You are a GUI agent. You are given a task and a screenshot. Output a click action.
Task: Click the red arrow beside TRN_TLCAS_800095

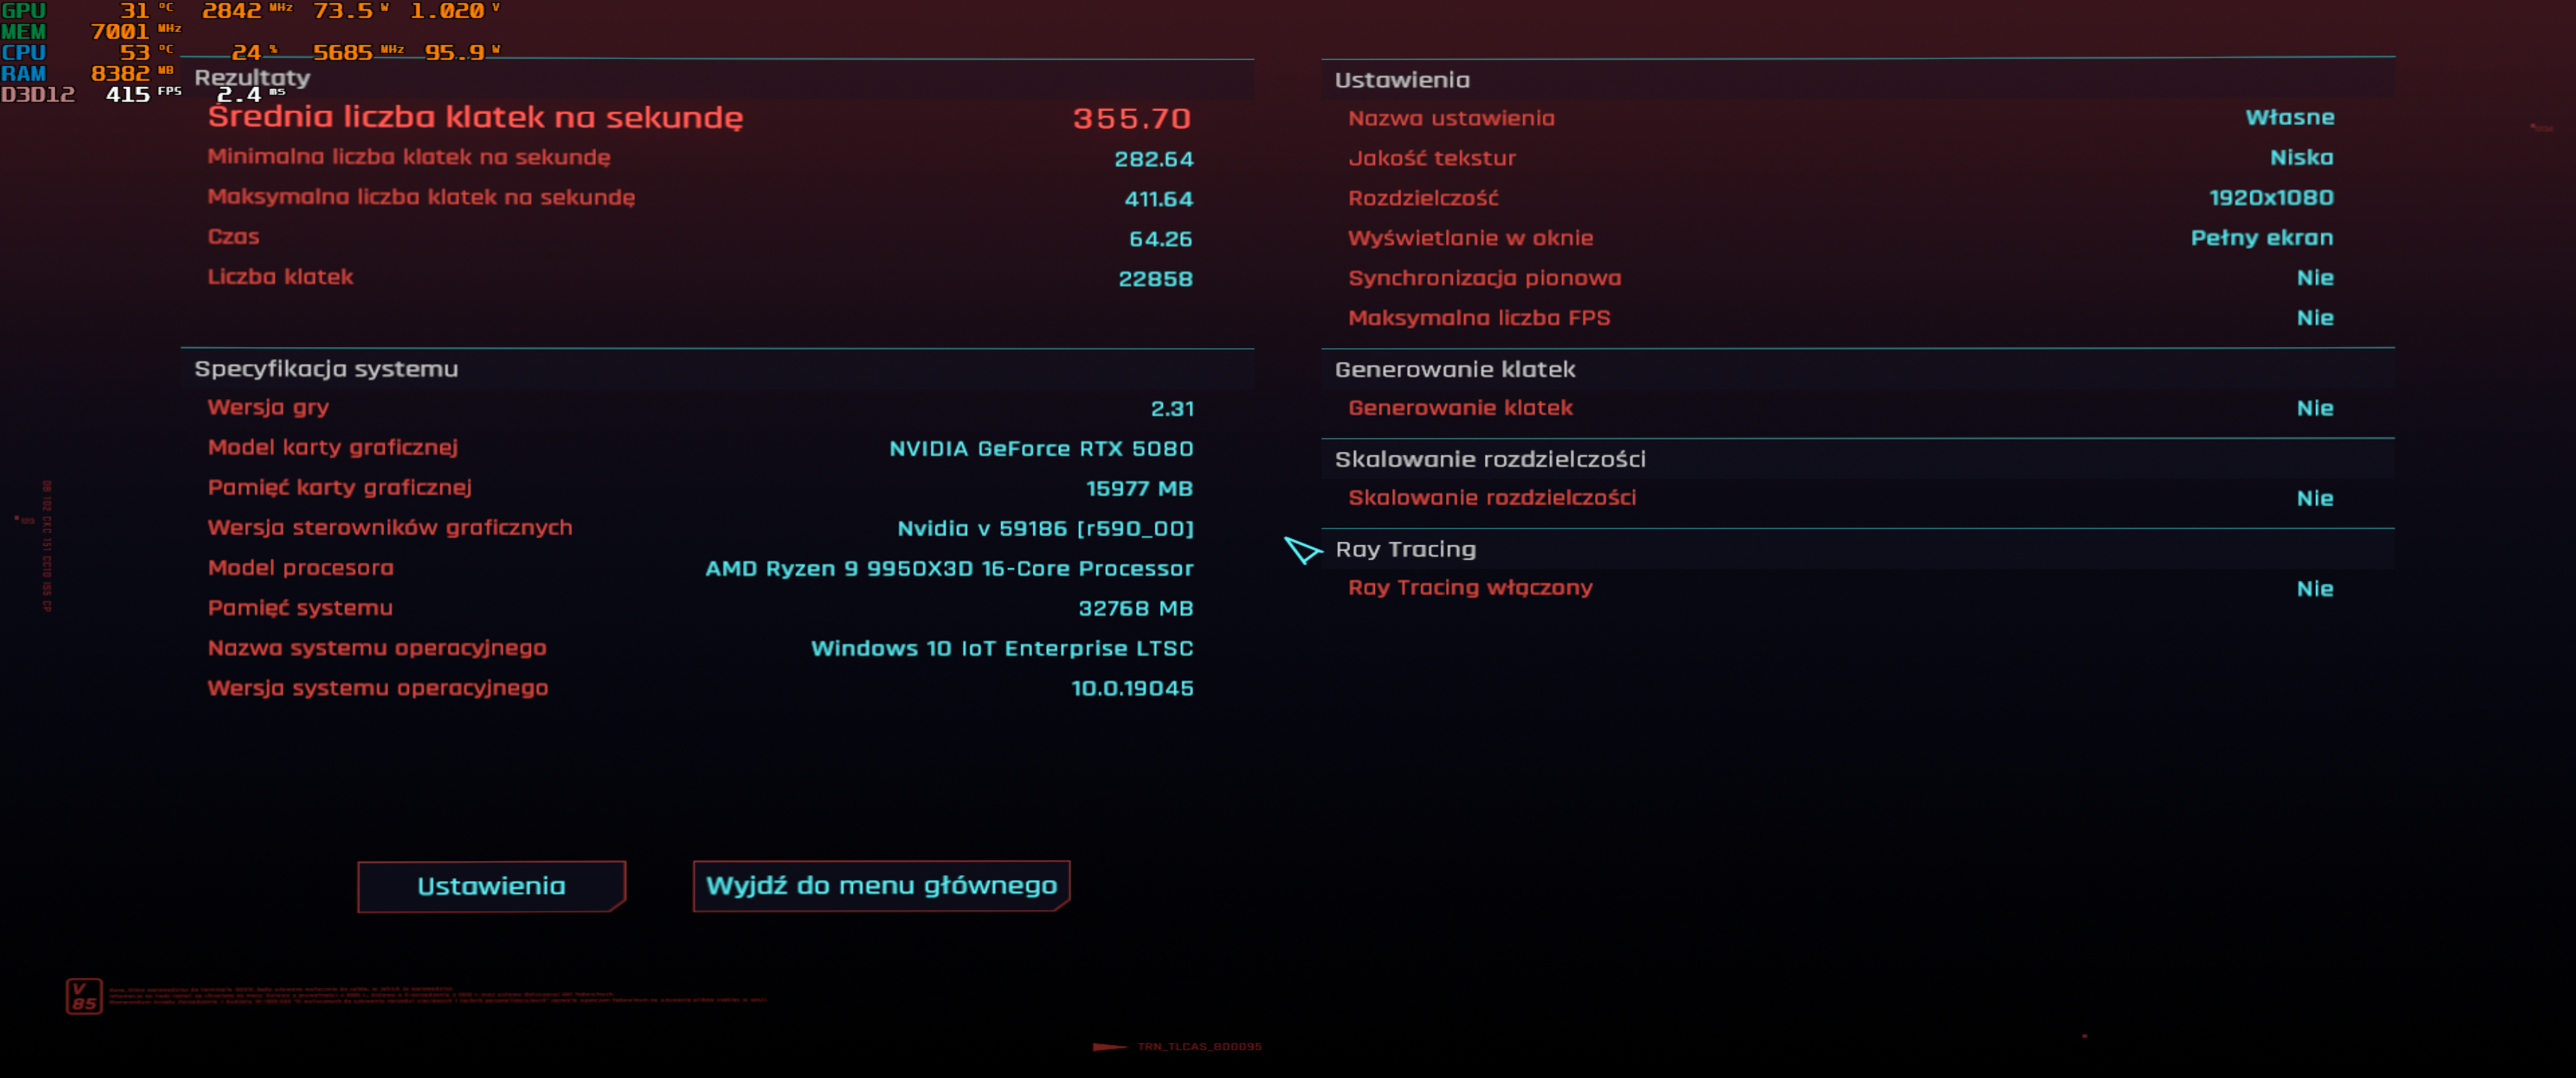(x=1109, y=1047)
